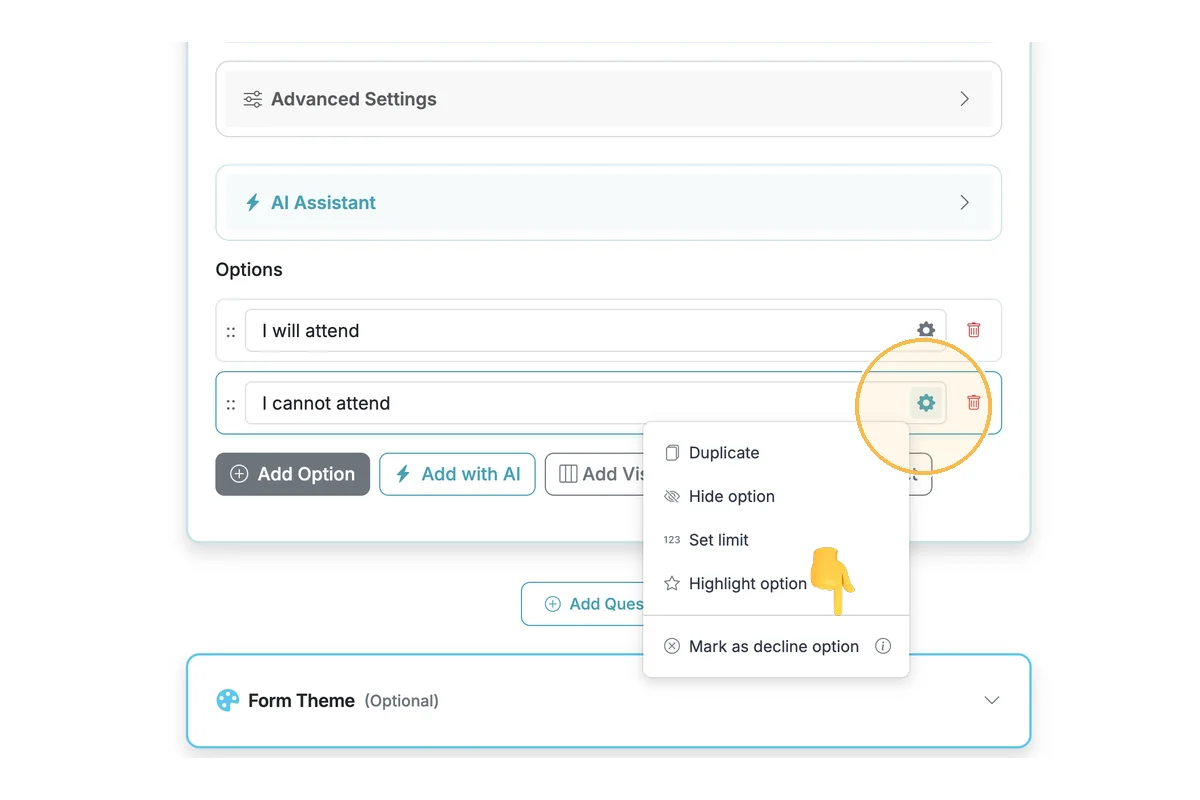Screen dimensions: 1200x800
Task: Click drag handle of "I cannot attend" row
Action: pyautogui.click(x=231, y=404)
